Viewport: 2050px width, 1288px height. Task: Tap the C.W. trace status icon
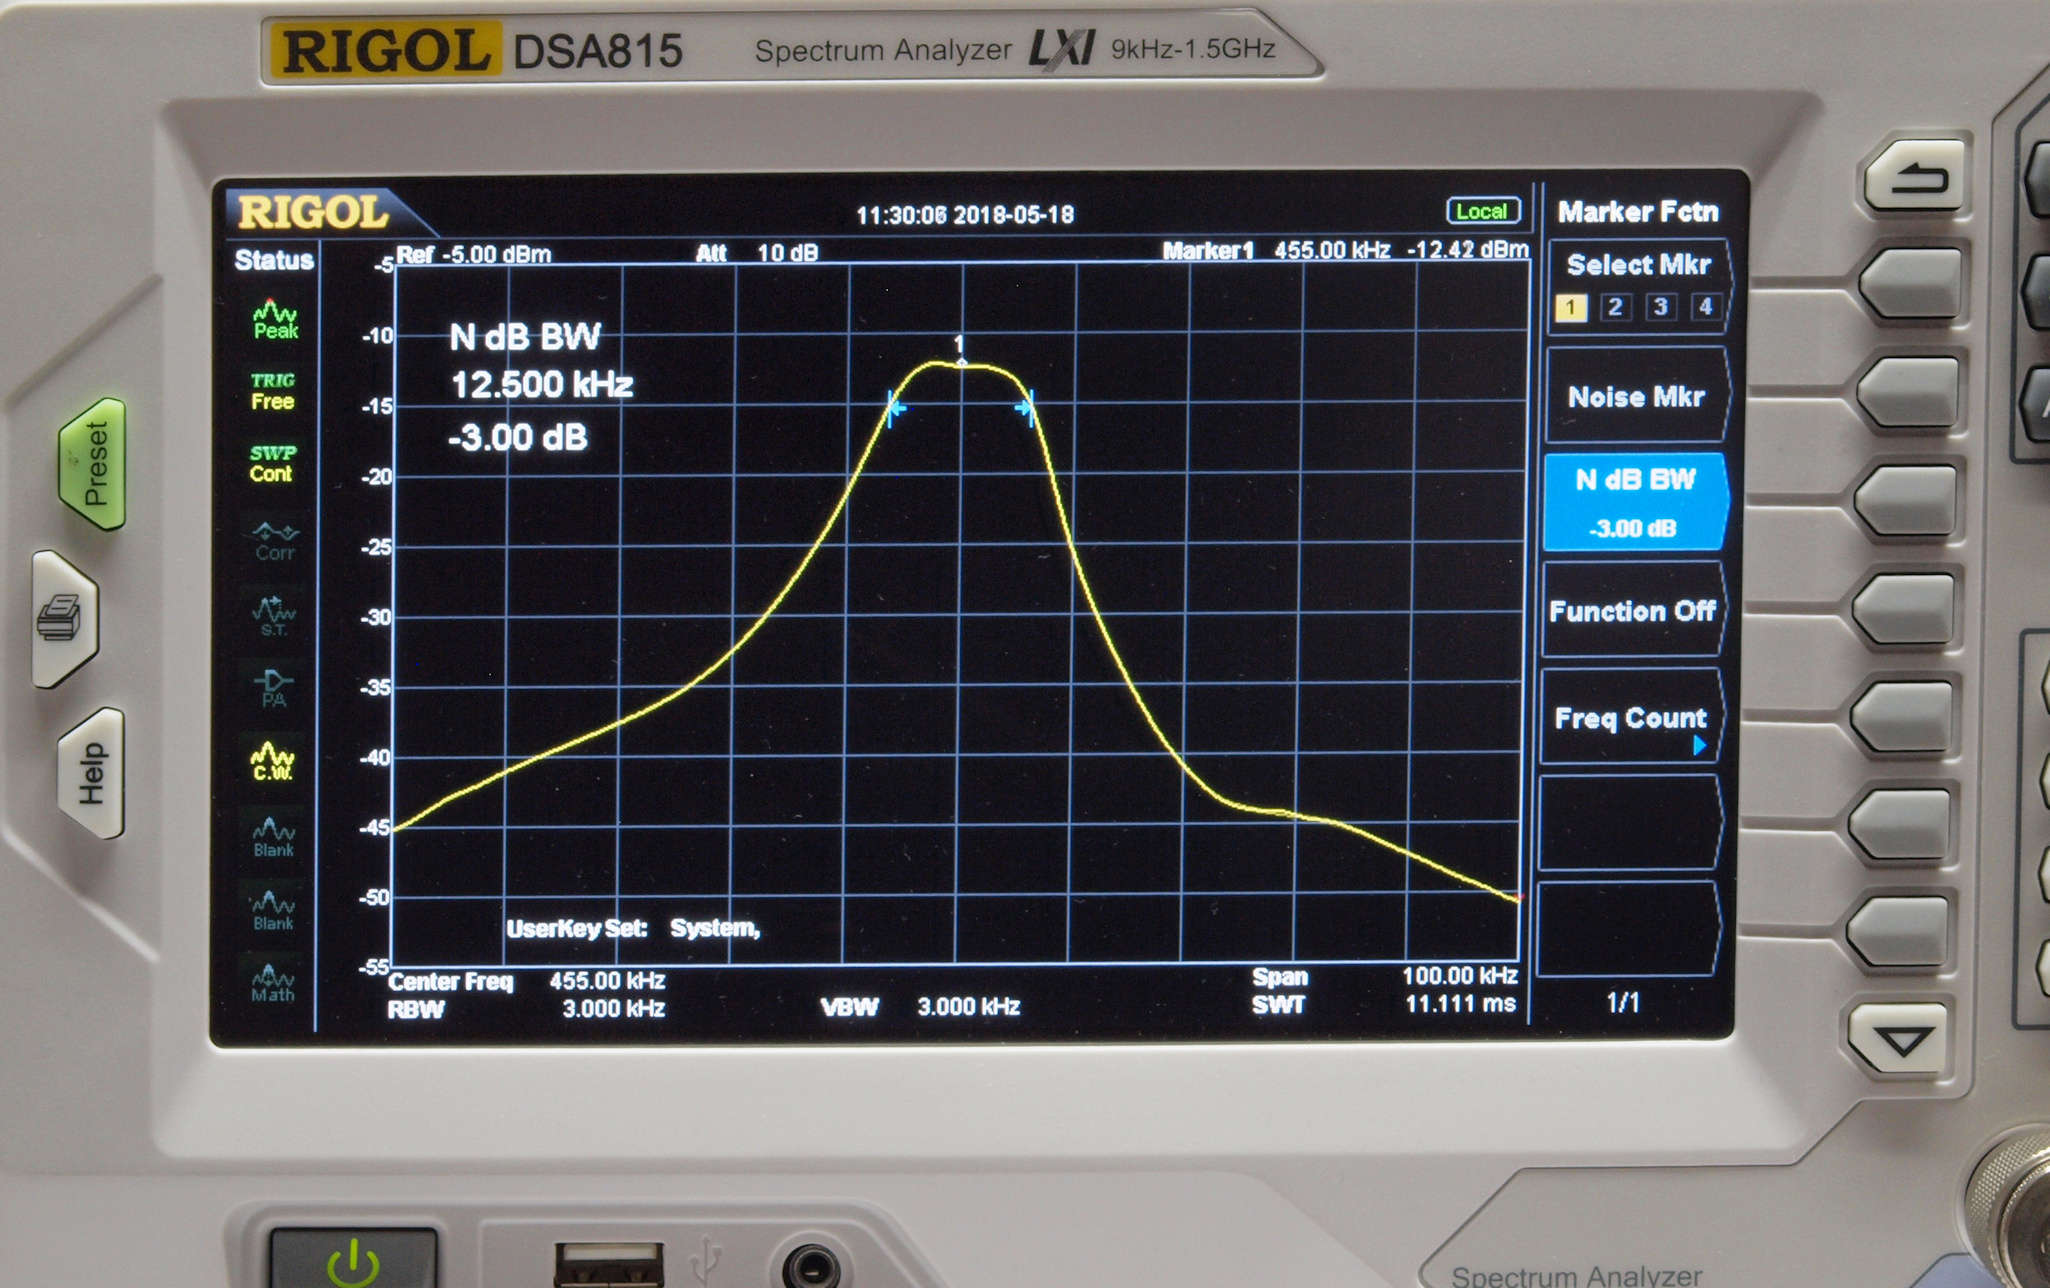coord(272,762)
